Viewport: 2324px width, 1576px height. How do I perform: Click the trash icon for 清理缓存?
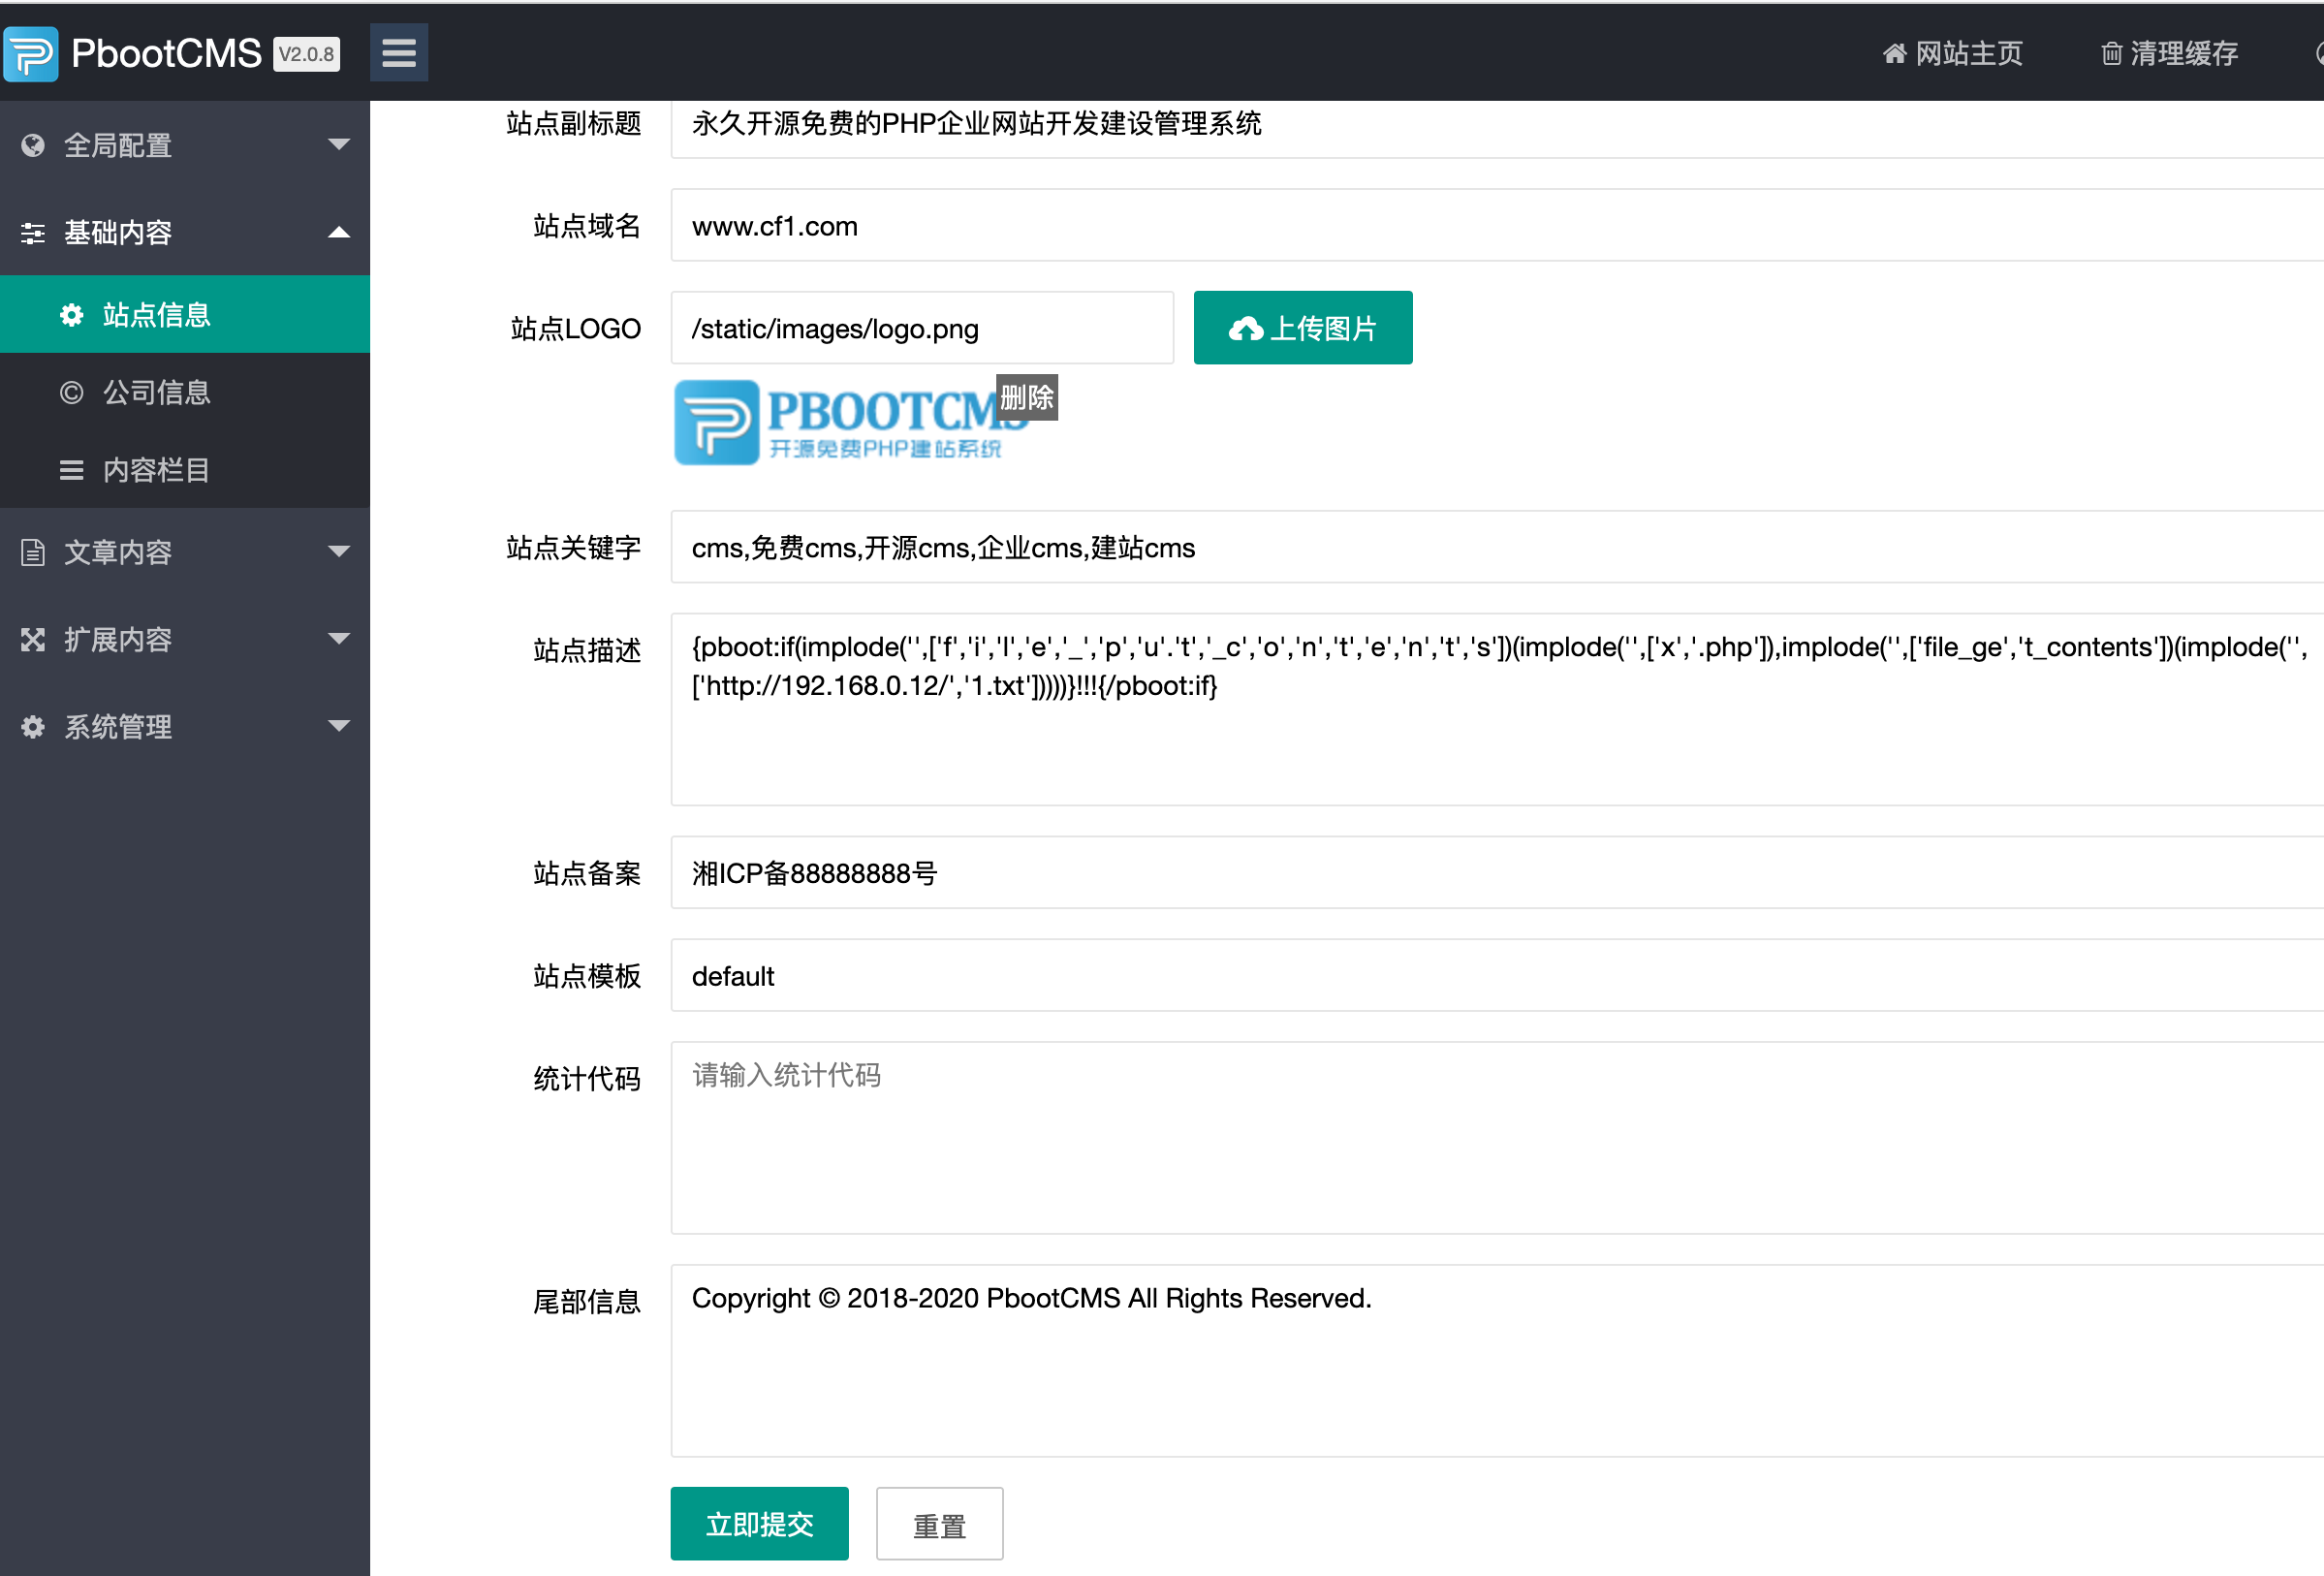[2110, 53]
